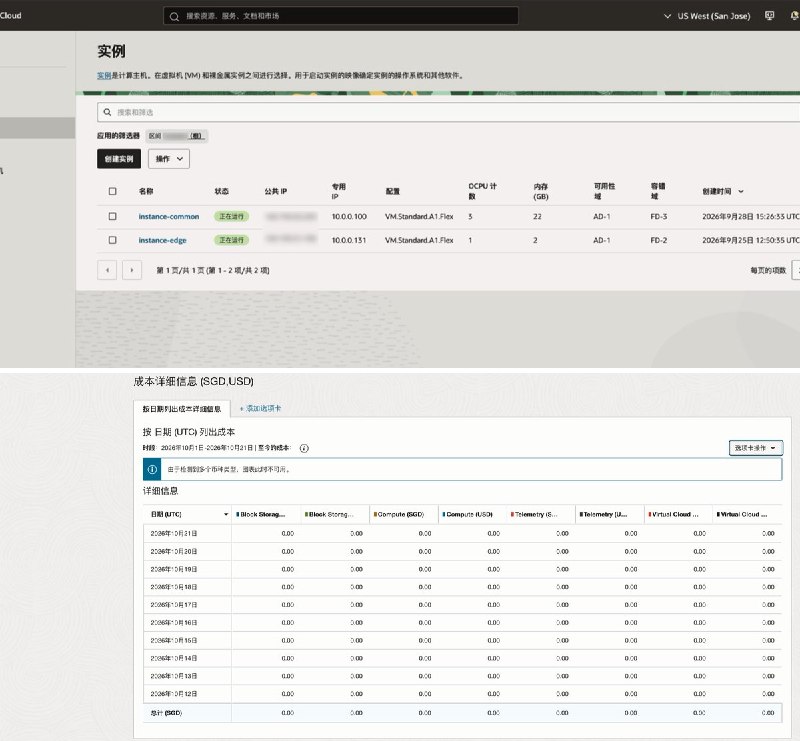The height and width of the screenshot is (741, 800).
Task: Click the FD-2 fault domain cell
Action: (659, 240)
